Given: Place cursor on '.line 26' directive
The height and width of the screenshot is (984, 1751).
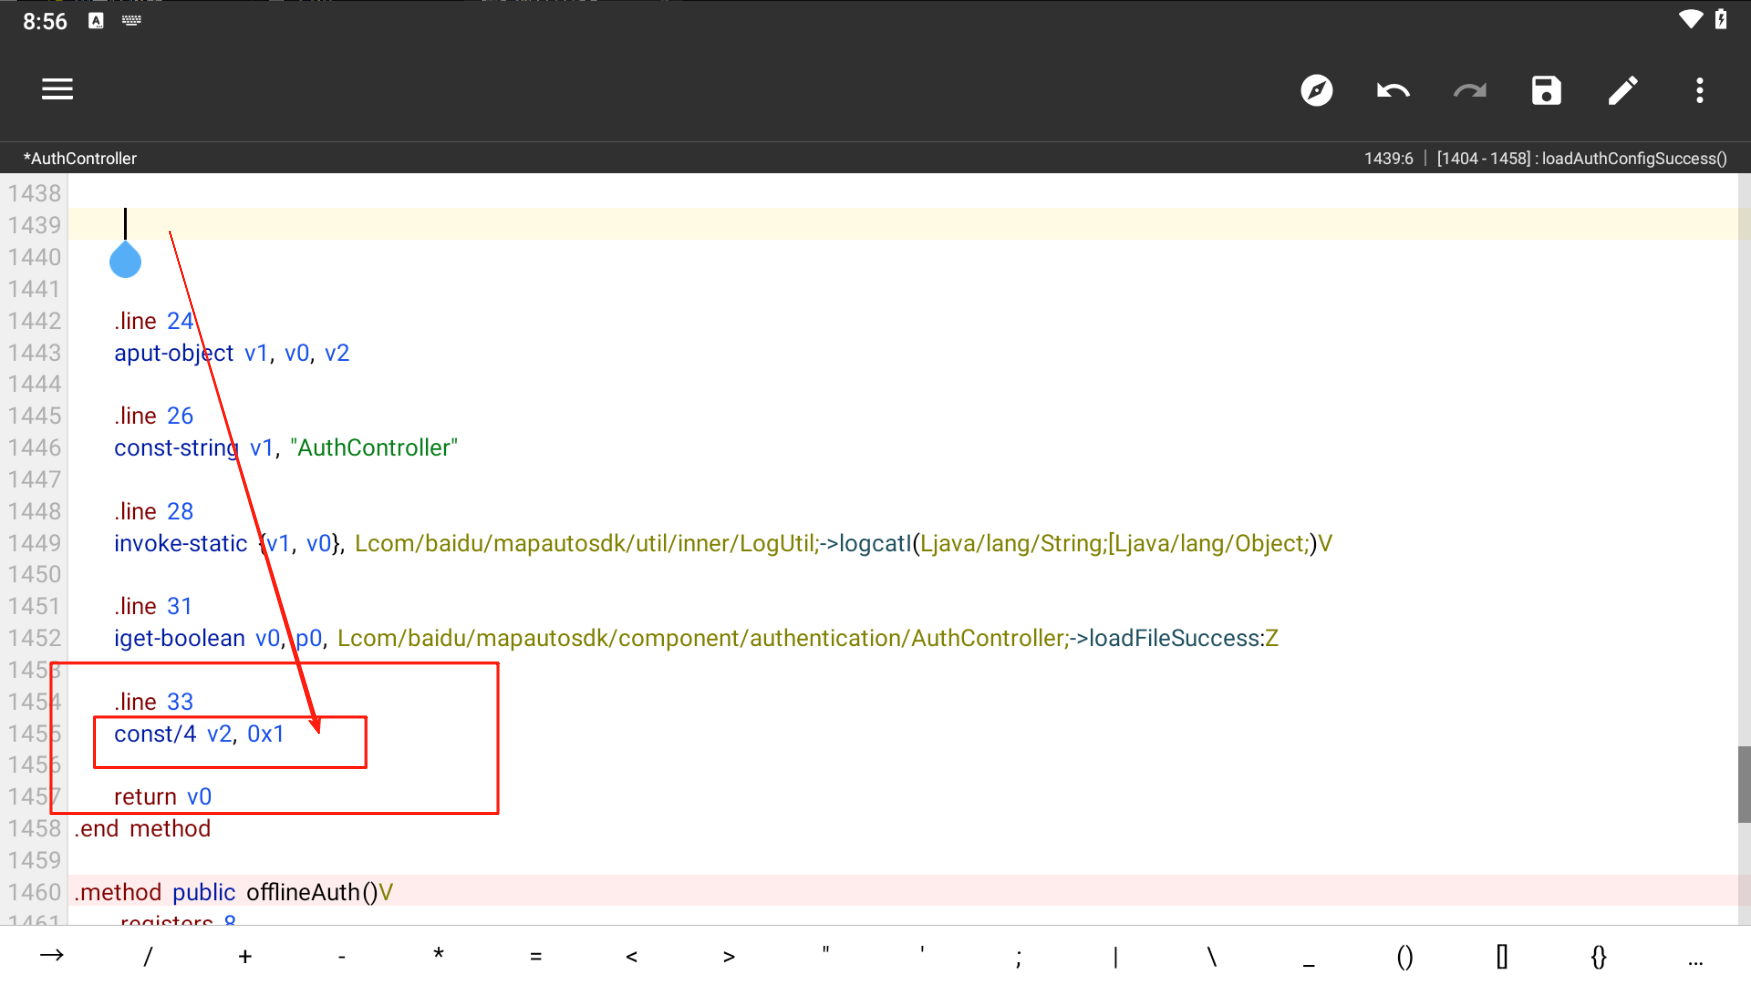Looking at the screenshot, I should [154, 416].
